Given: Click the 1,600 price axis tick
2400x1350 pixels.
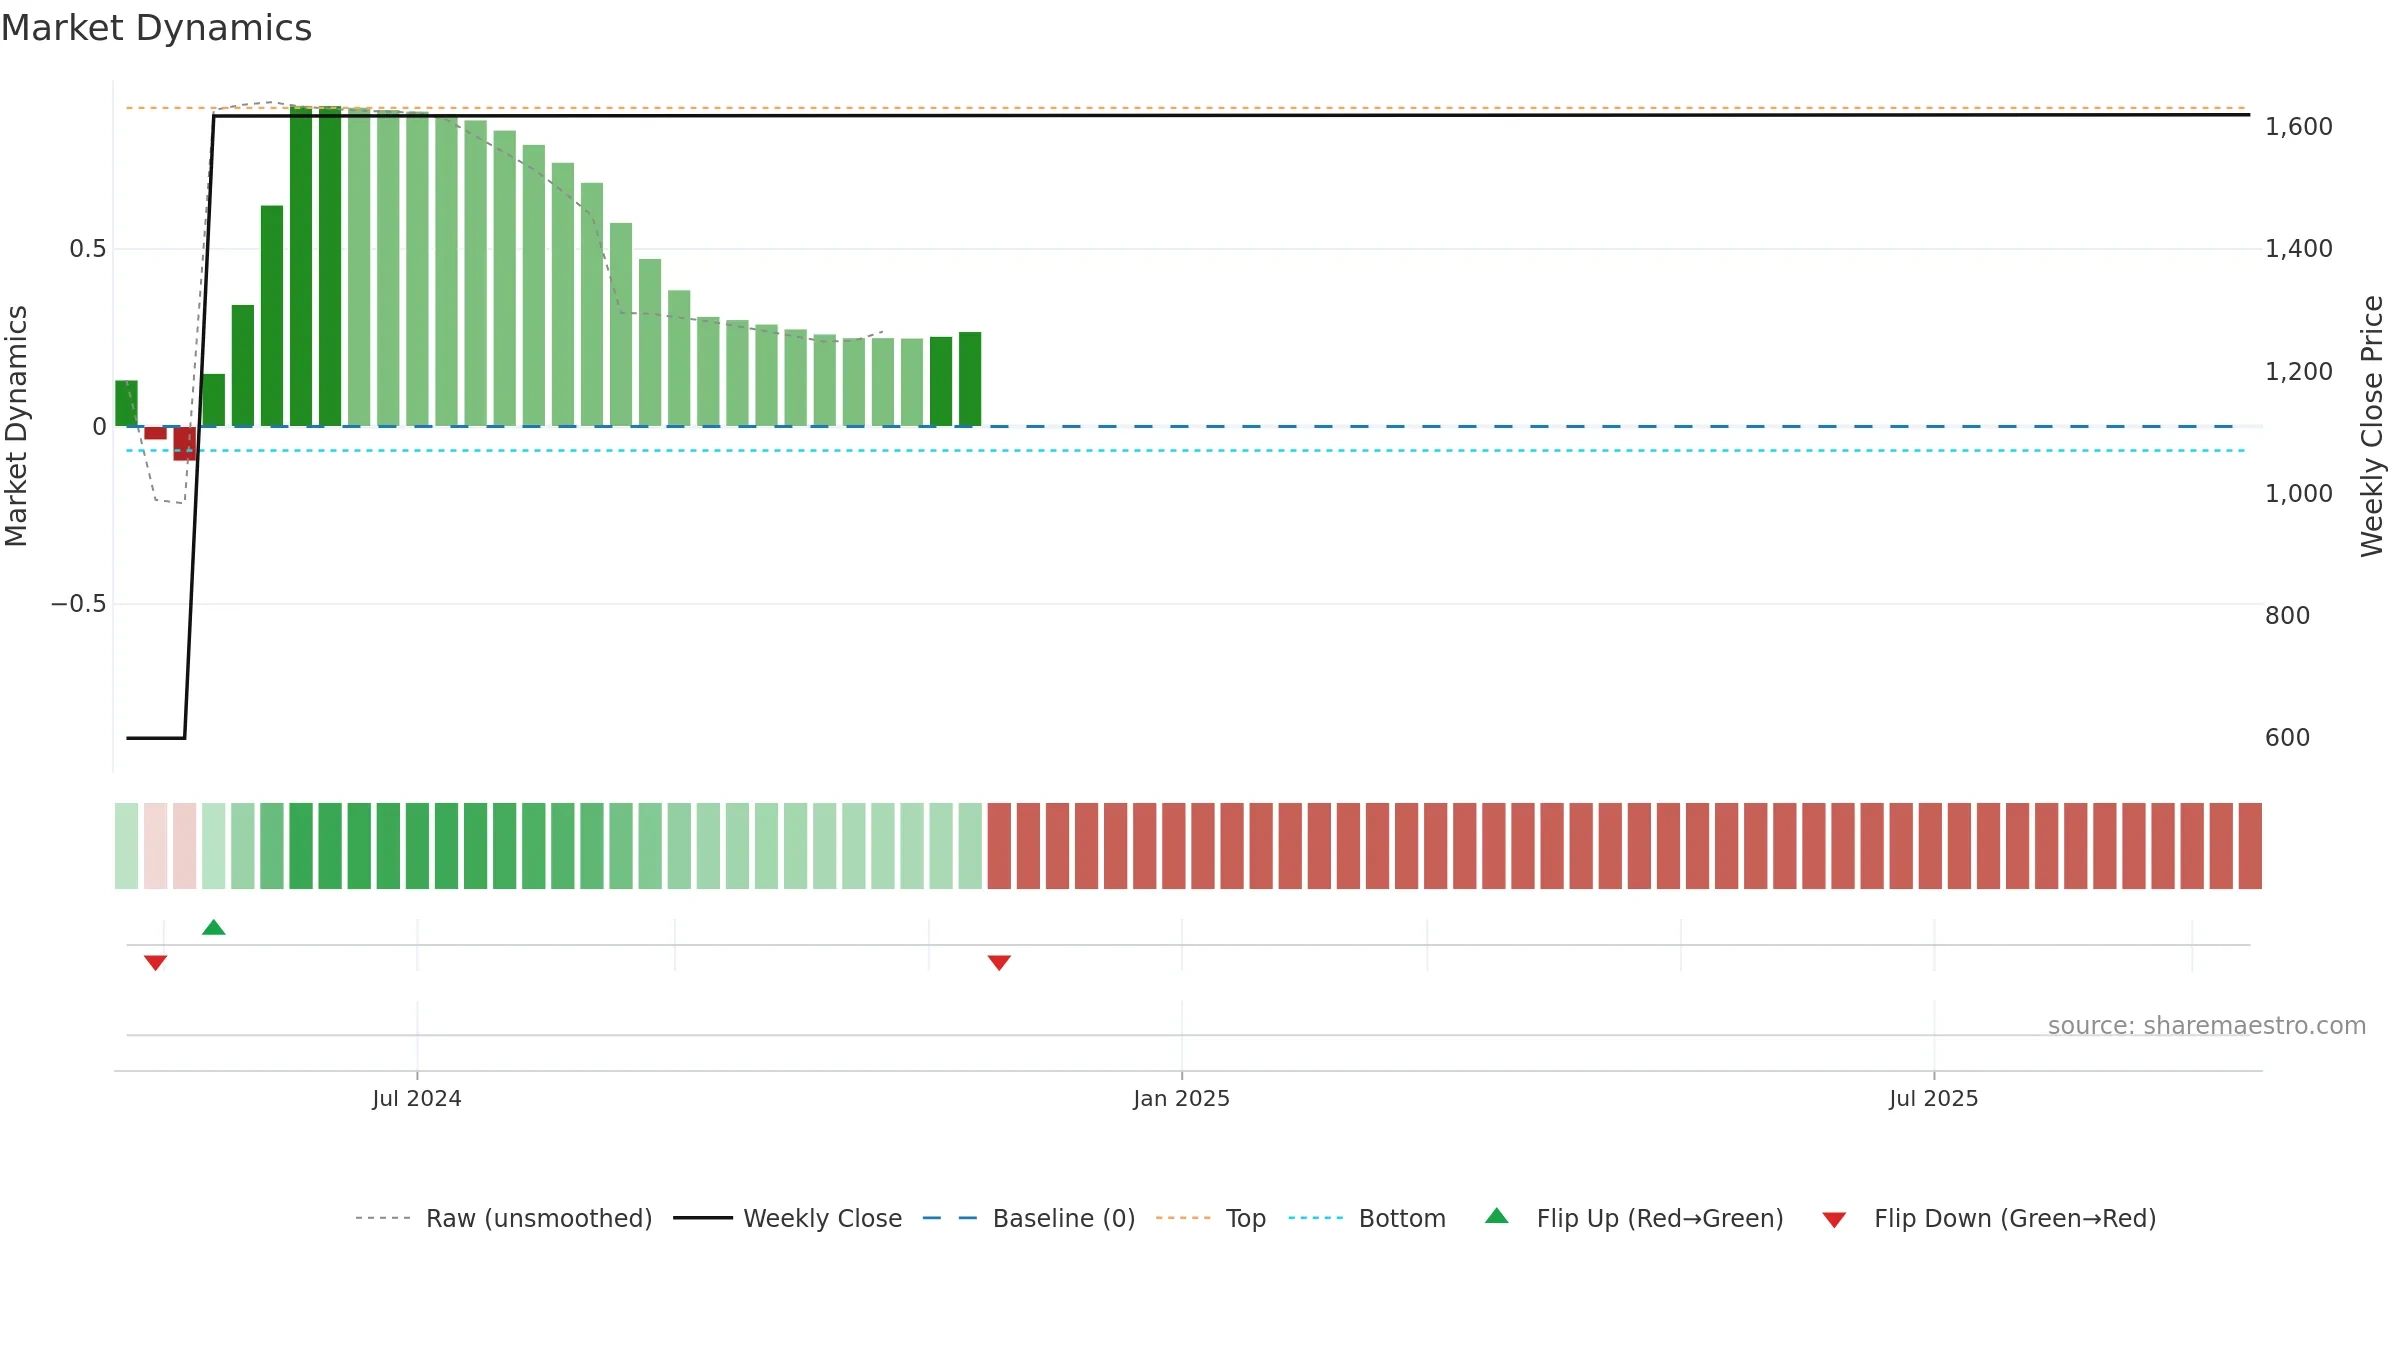Looking at the screenshot, I should point(2299,127).
